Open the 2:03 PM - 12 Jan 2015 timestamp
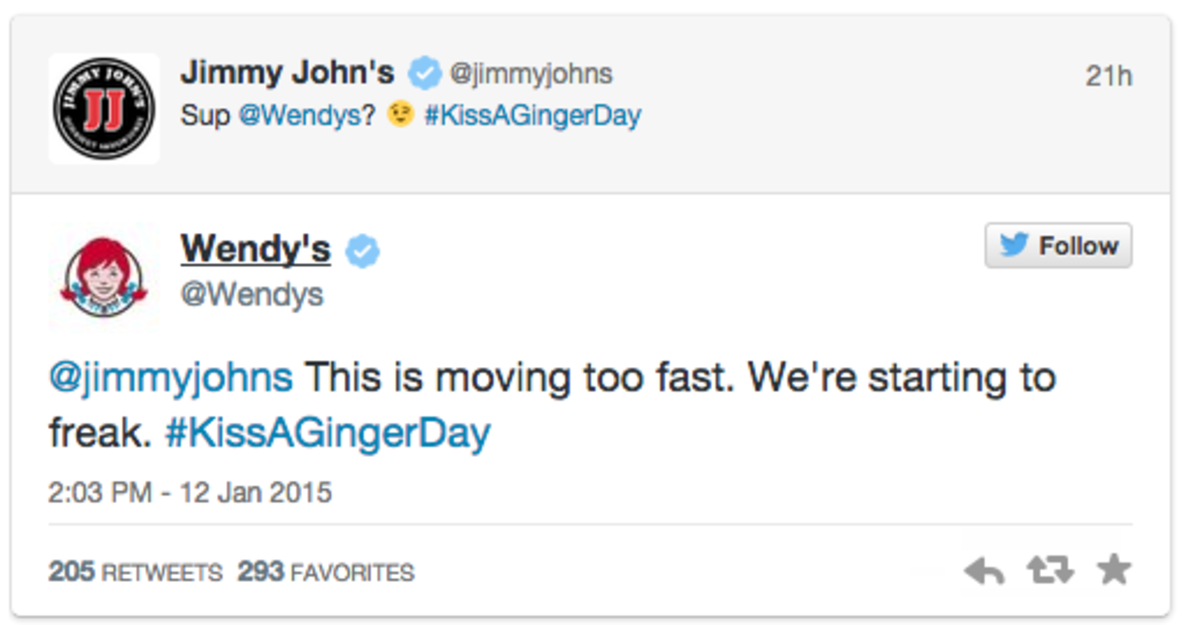1200x625 pixels. 190,493
